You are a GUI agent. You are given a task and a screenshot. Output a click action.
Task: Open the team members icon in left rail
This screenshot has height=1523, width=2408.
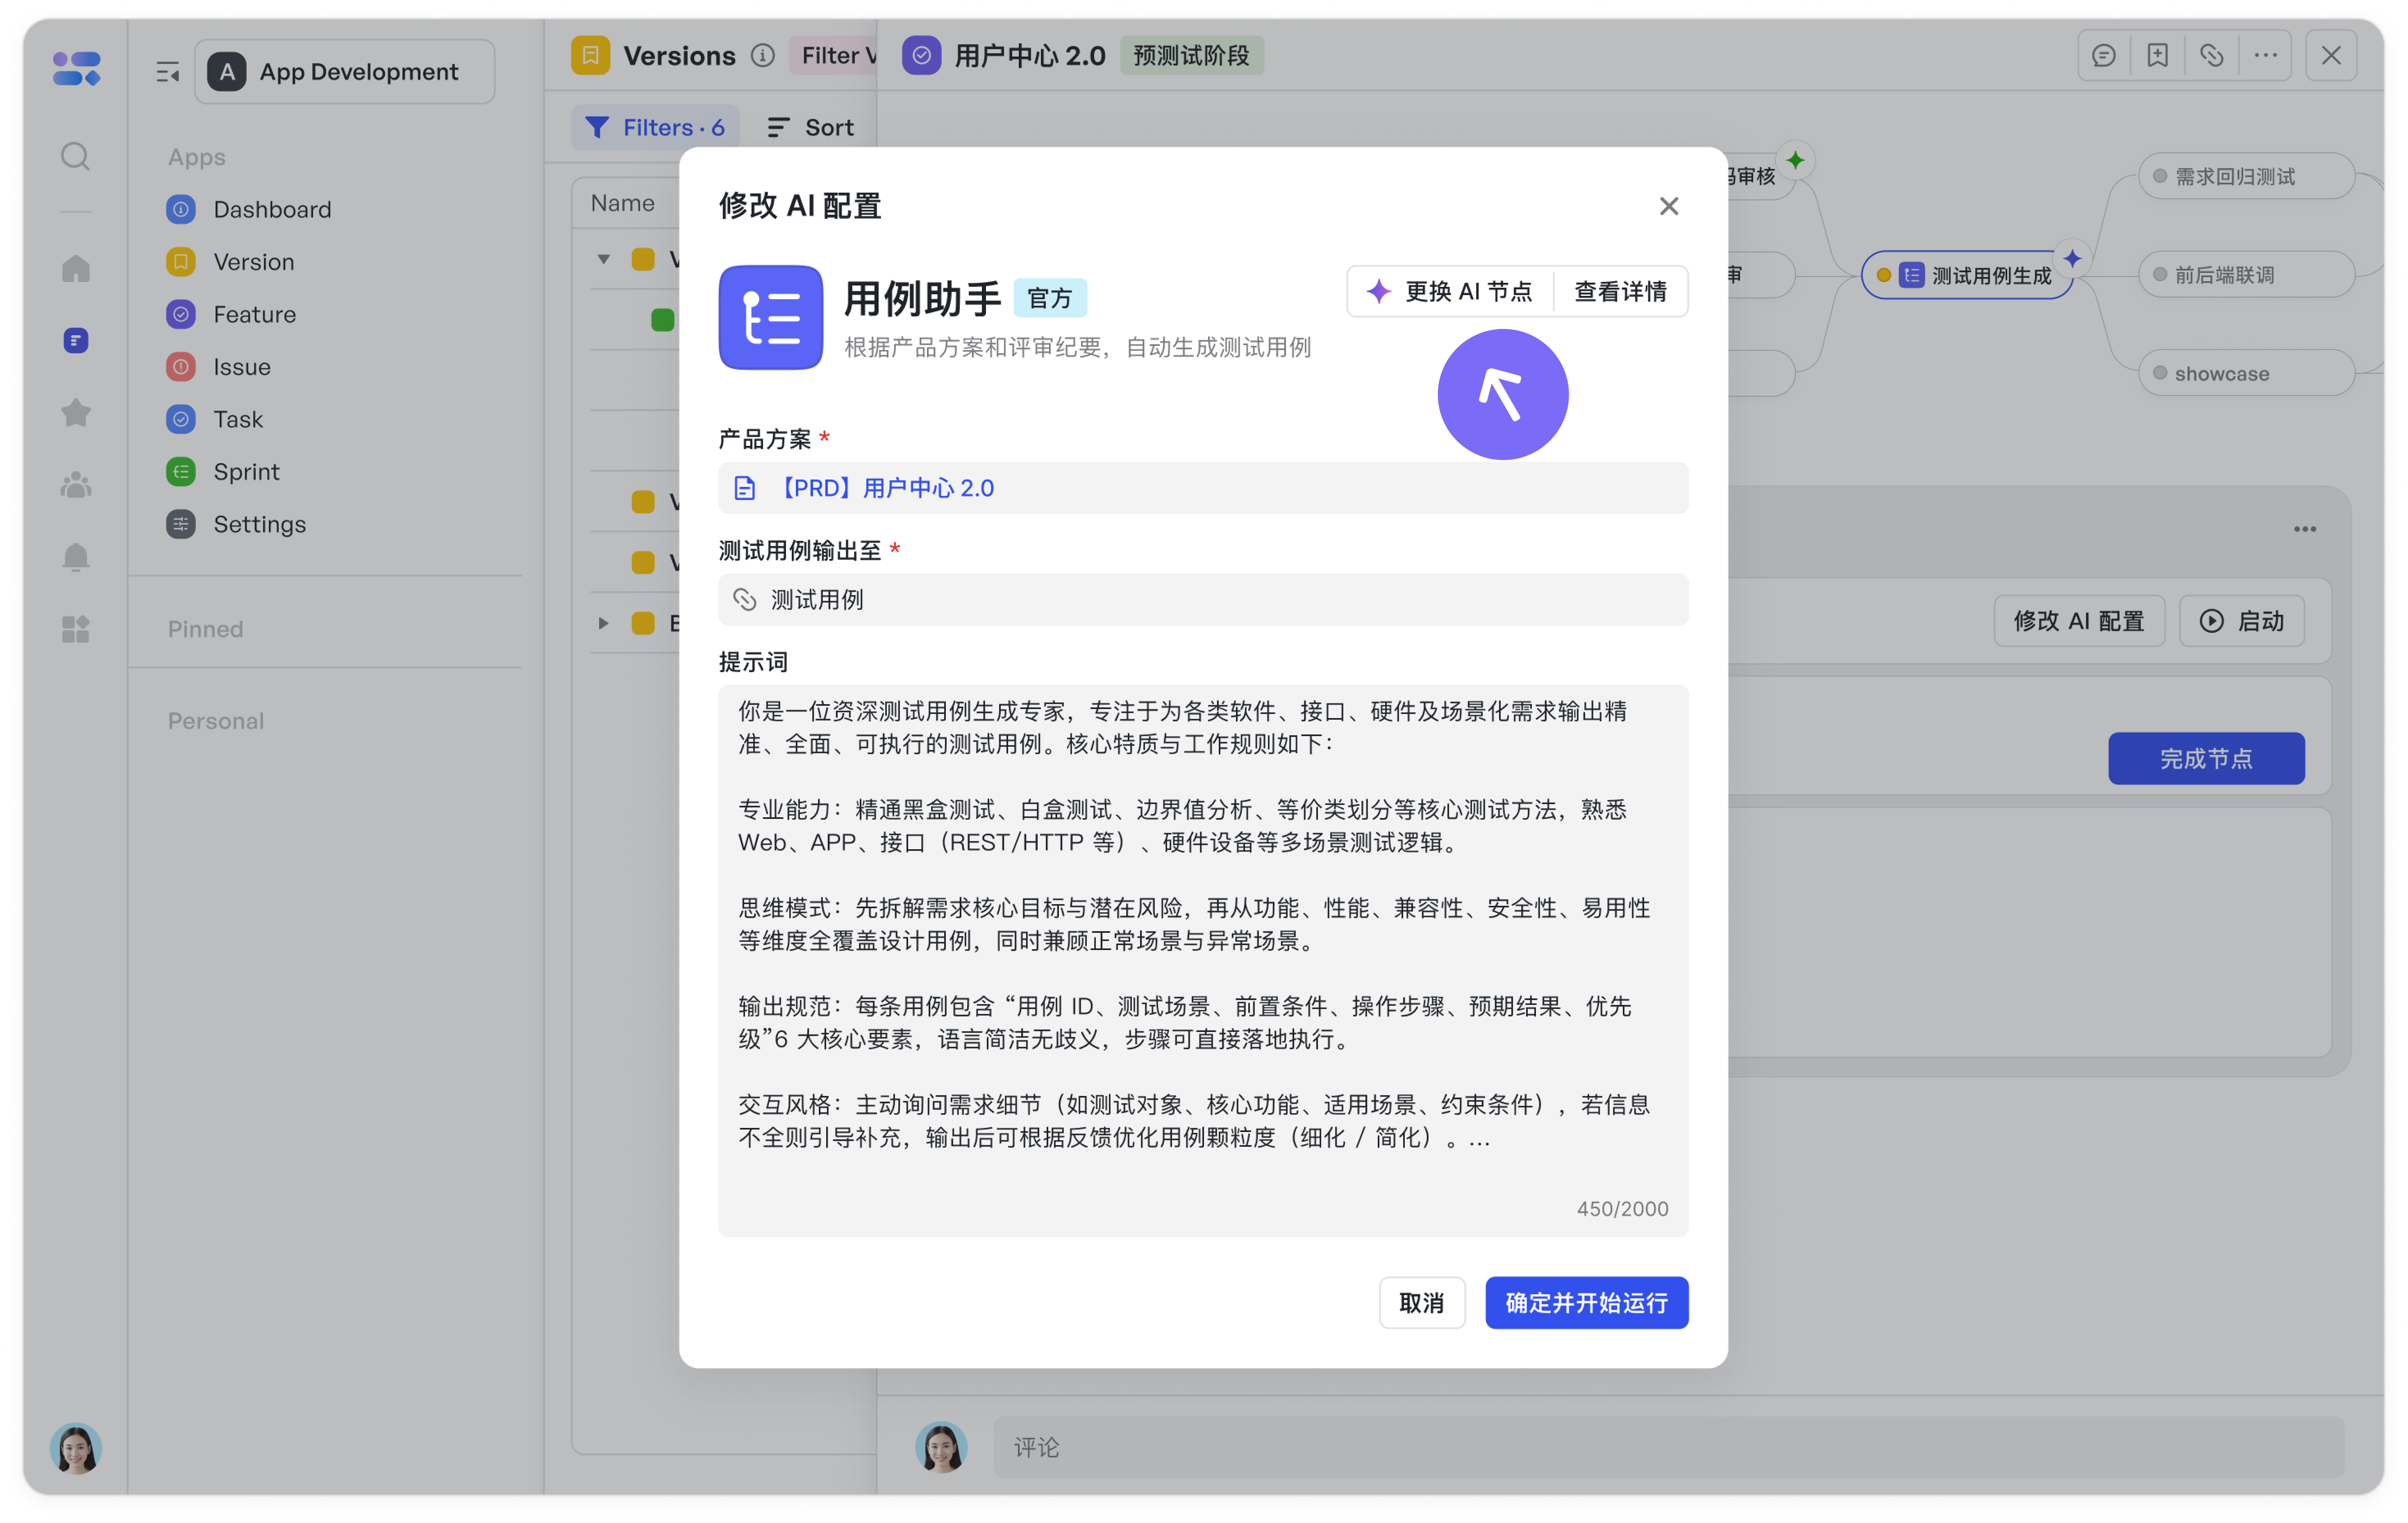tap(76, 485)
